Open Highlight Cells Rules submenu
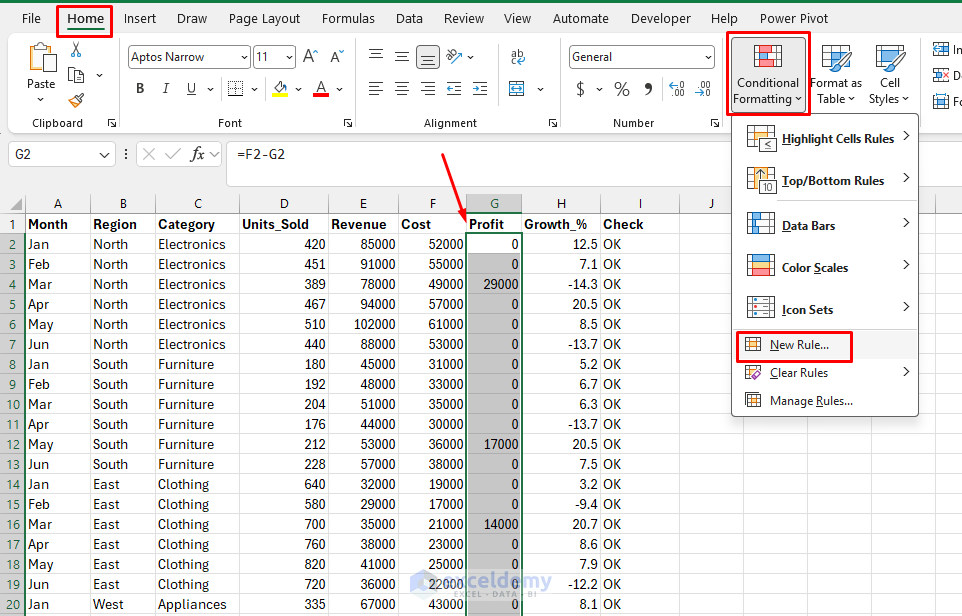This screenshot has width=962, height=616. [x=826, y=138]
